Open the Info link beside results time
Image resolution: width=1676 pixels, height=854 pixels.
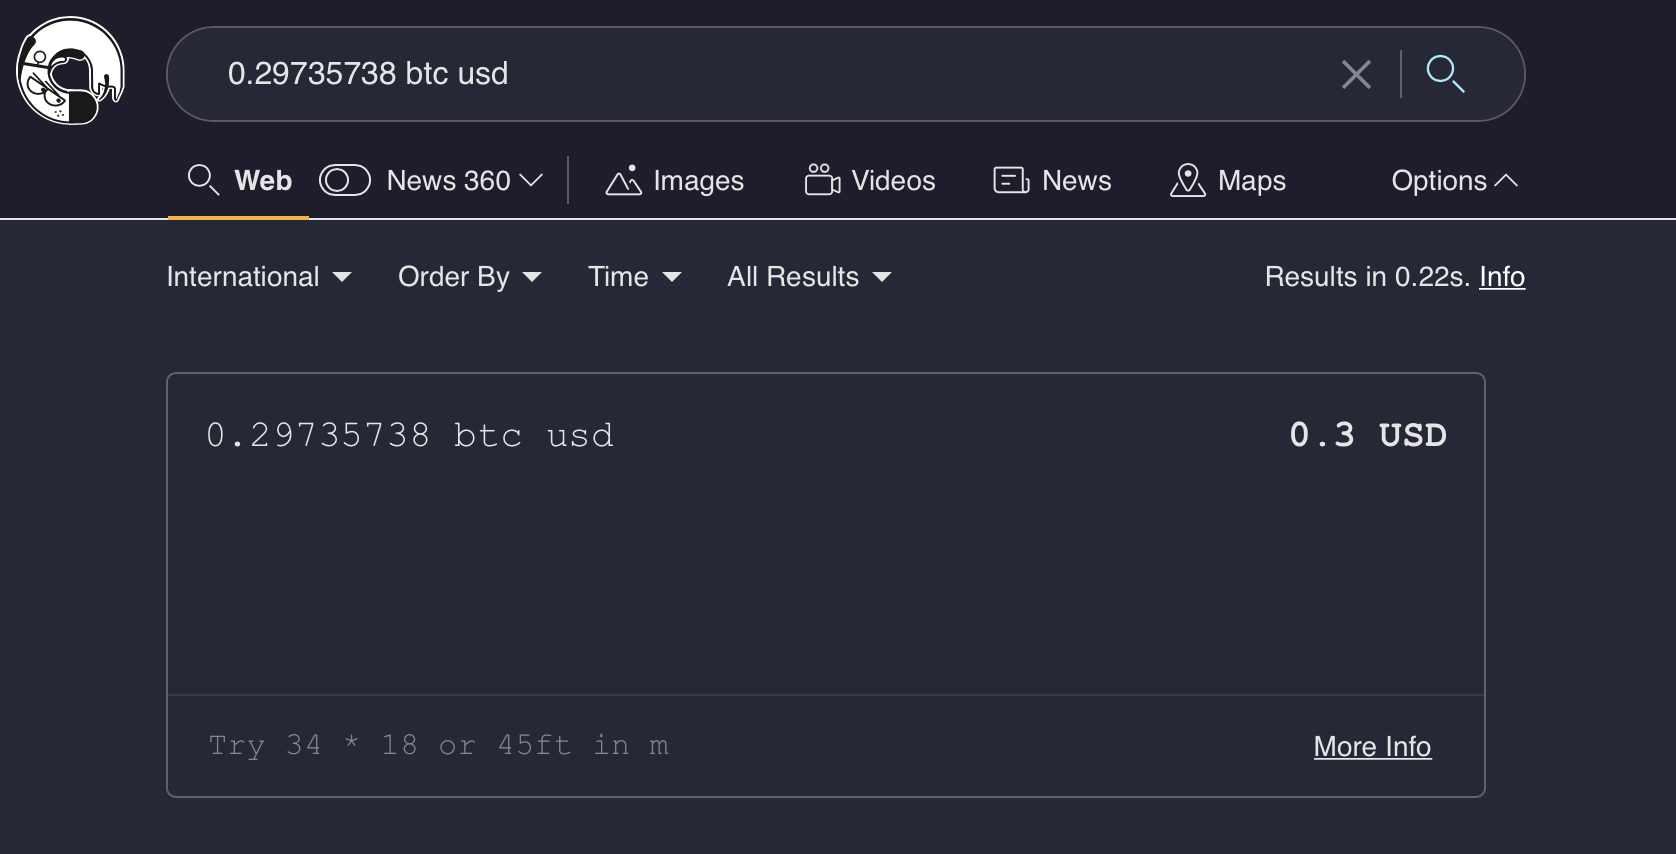point(1501,277)
